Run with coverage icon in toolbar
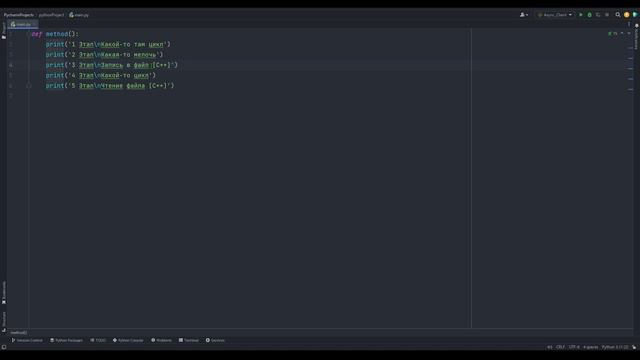This screenshot has width=640, height=360. click(598, 15)
